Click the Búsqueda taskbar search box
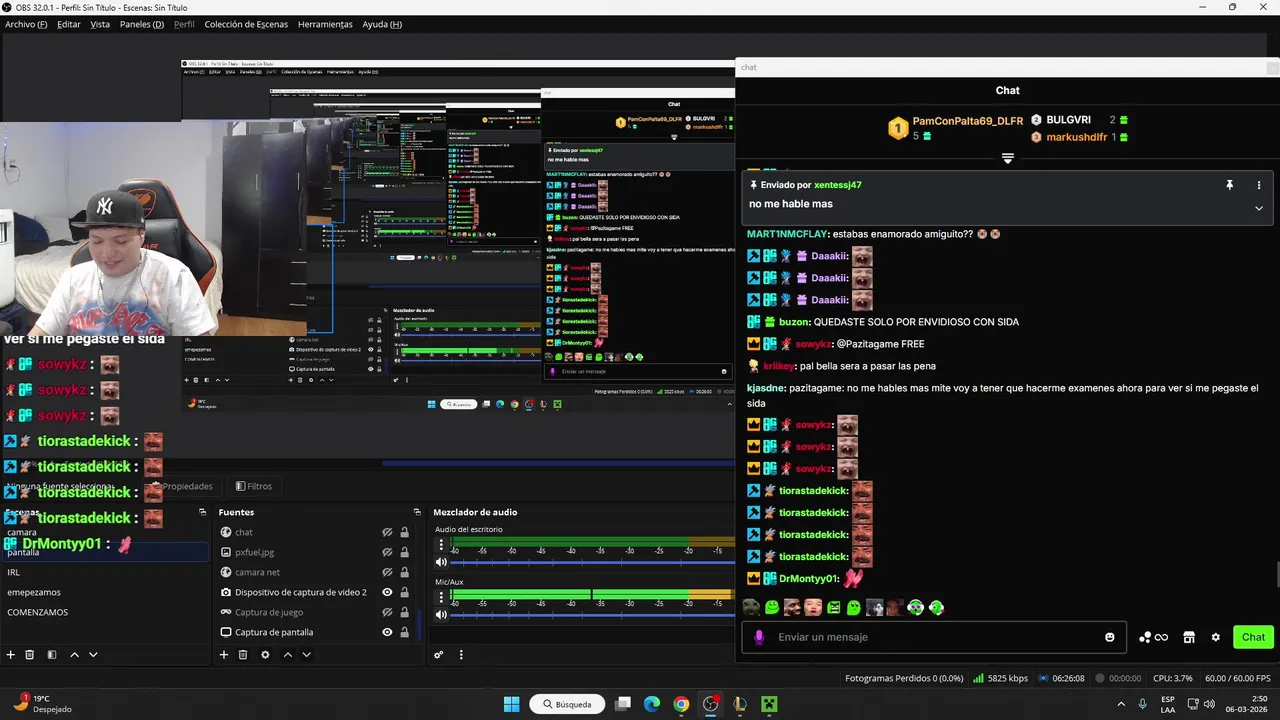This screenshot has height=720, width=1280. pos(567,704)
